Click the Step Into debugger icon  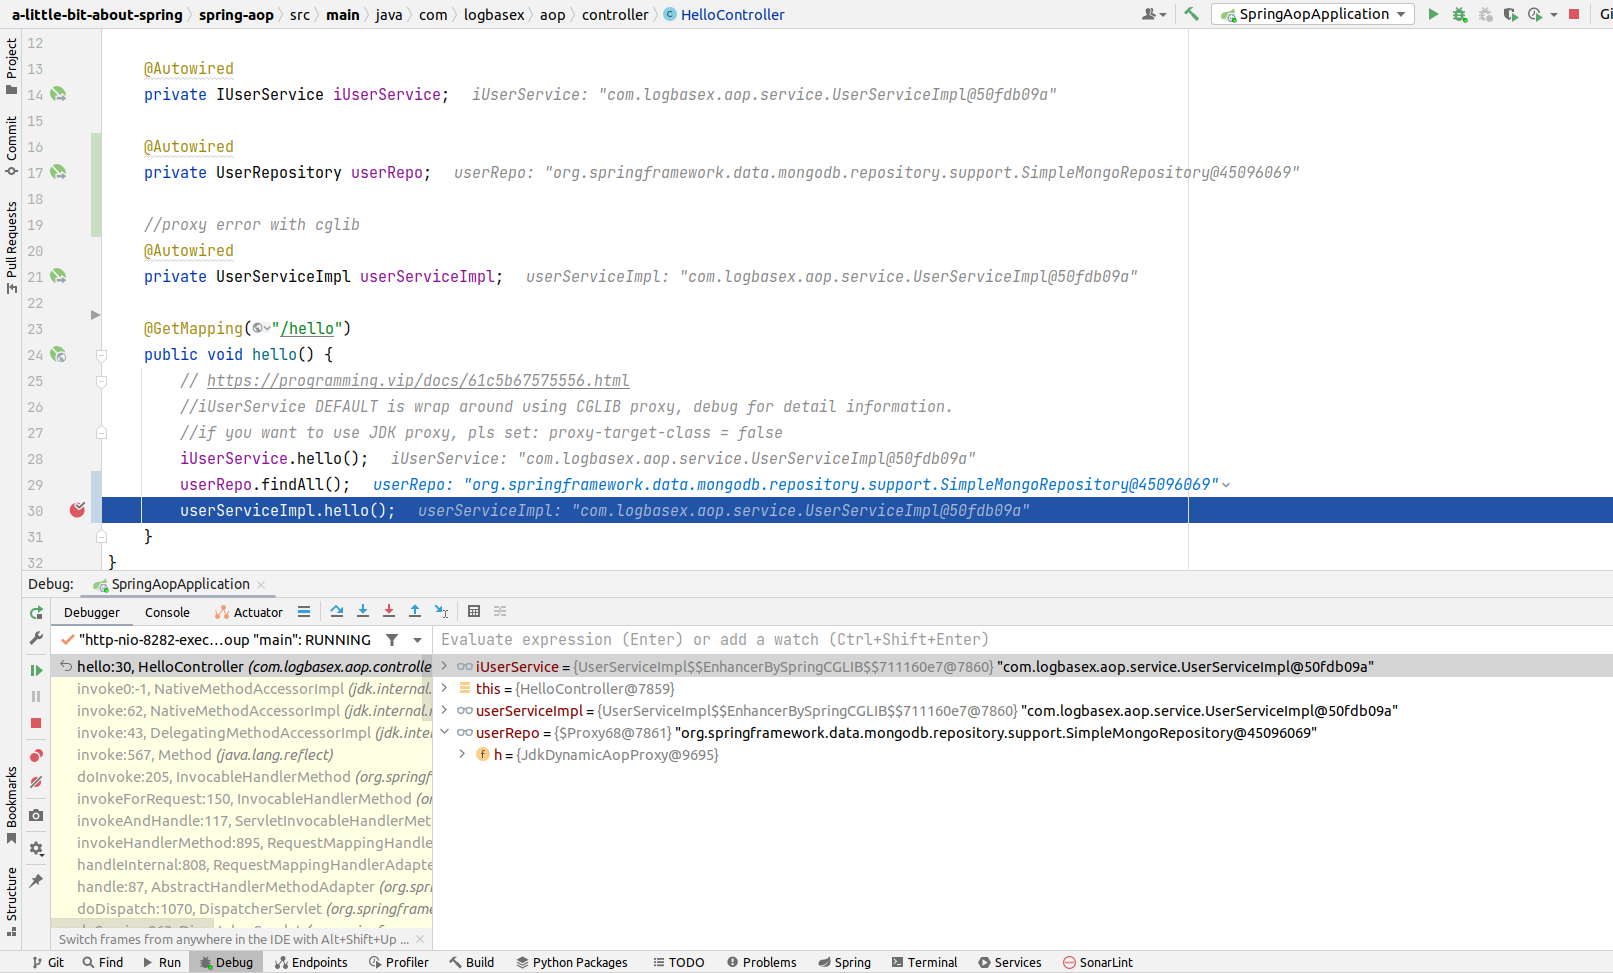click(x=363, y=612)
